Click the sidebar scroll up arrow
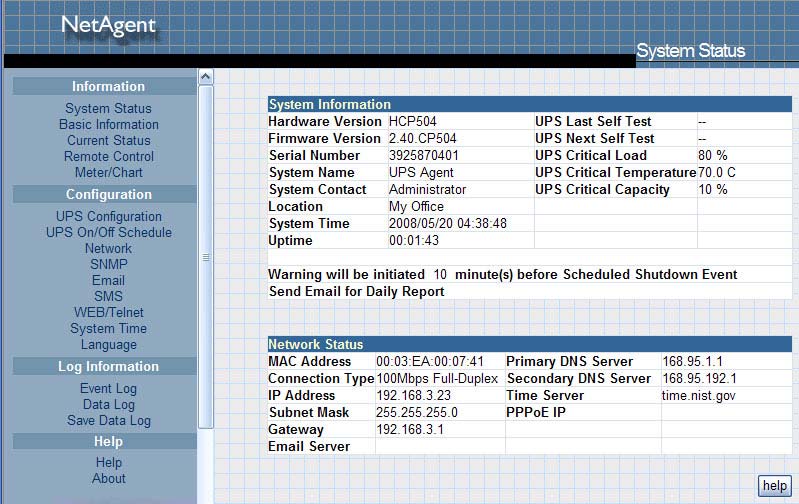799x504 pixels. coord(205,77)
